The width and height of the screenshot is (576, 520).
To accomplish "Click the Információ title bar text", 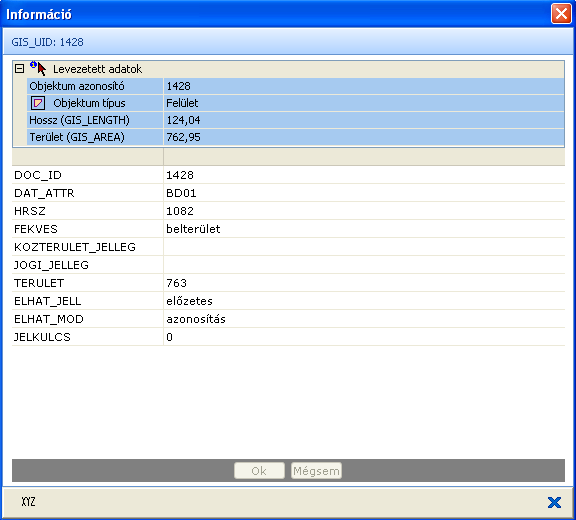I will coord(39,14).
